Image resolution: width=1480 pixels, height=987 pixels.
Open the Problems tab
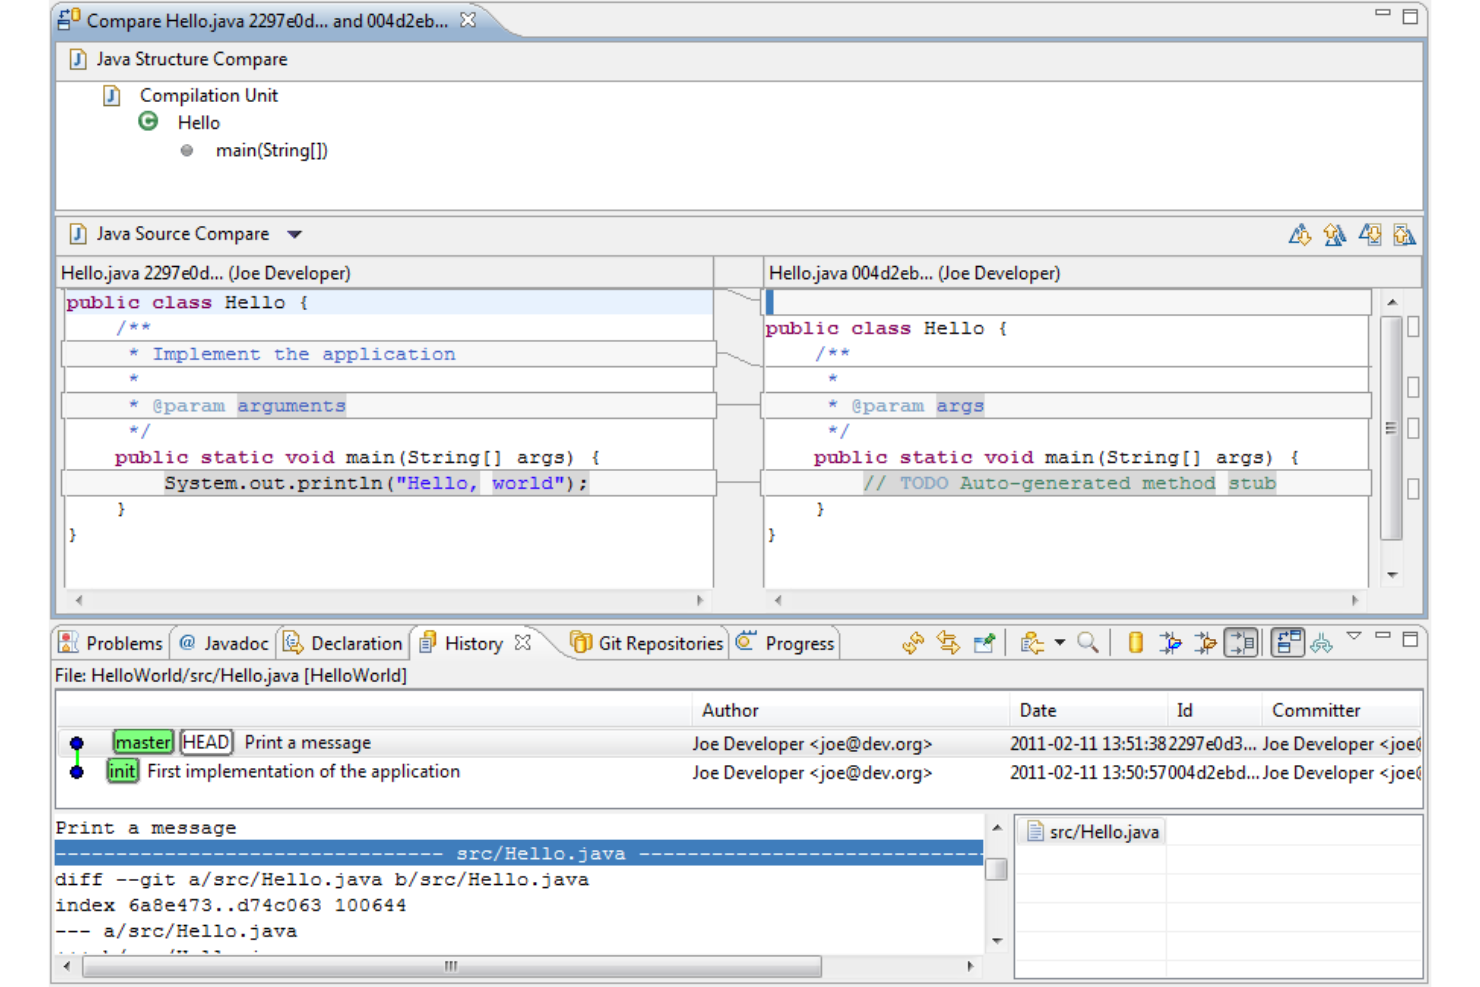coord(111,643)
